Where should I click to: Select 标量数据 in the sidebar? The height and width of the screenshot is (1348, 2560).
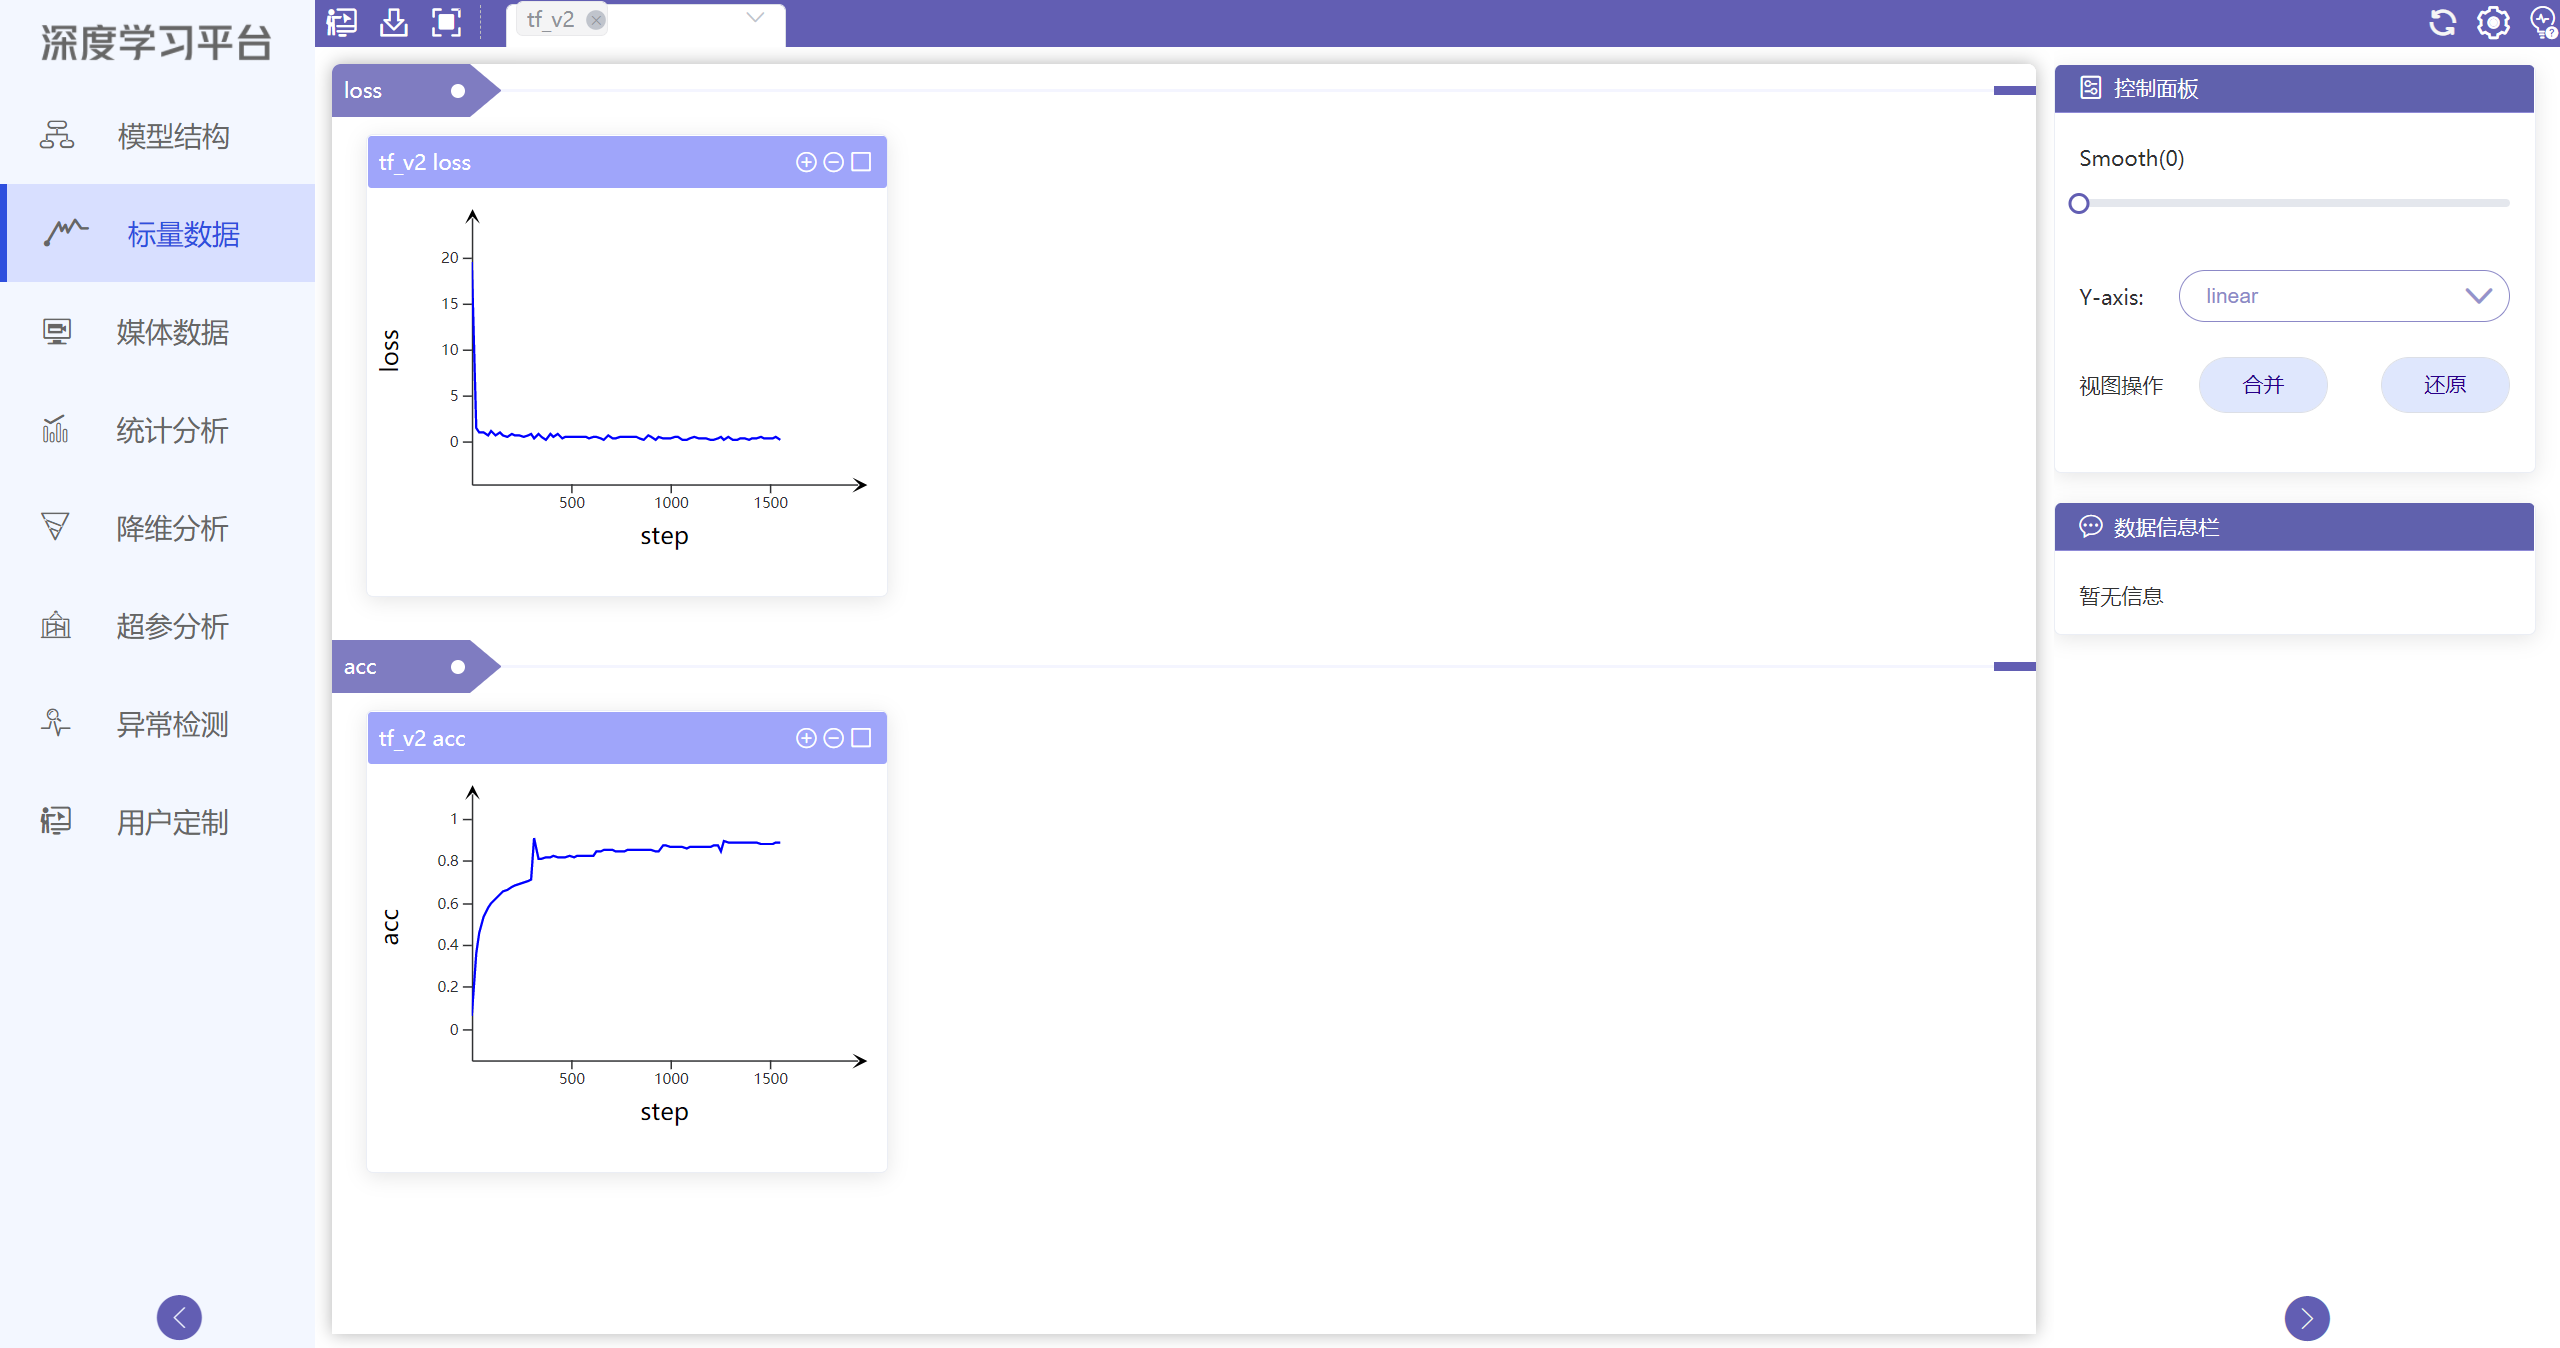157,234
